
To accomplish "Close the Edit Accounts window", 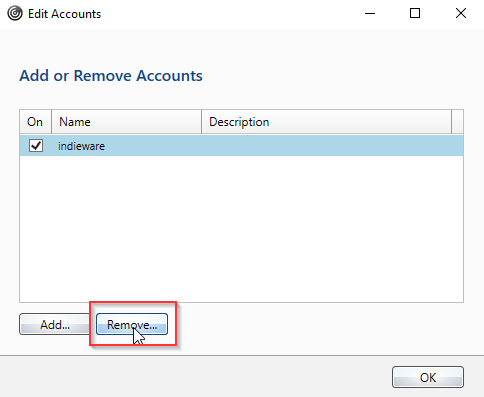I will click(461, 14).
